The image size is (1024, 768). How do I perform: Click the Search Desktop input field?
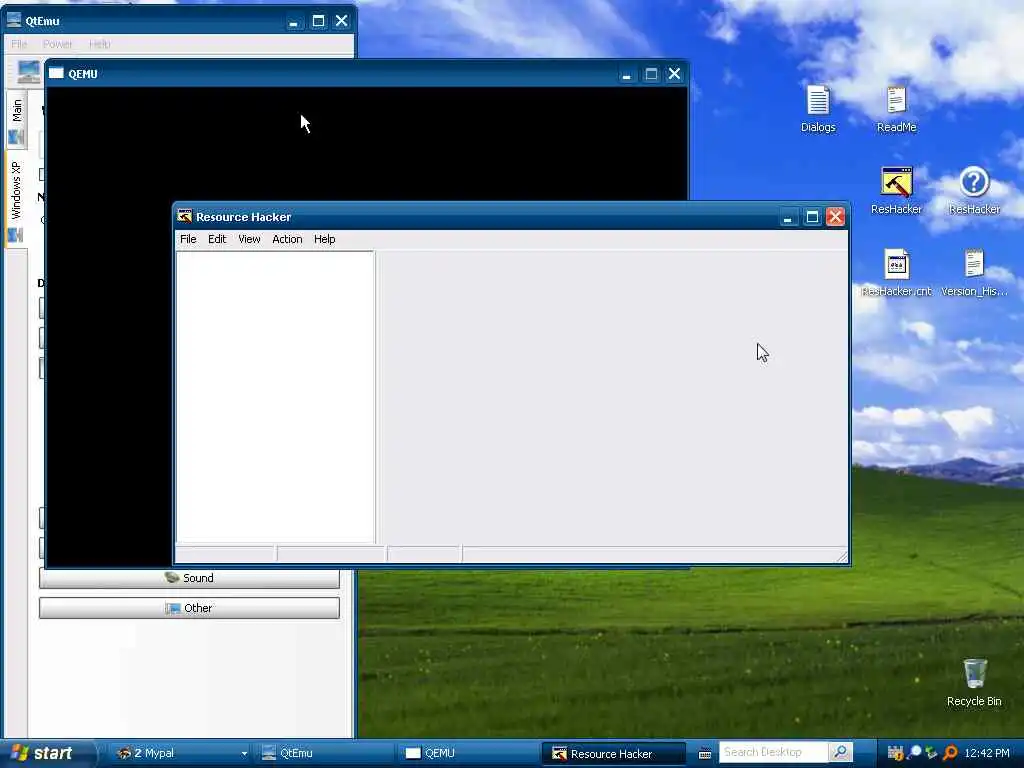pos(774,752)
